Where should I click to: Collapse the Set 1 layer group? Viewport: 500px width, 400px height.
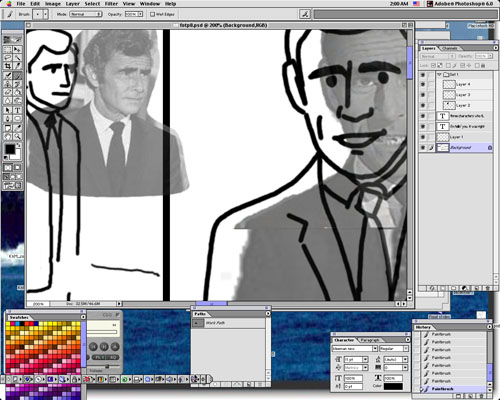coord(439,74)
